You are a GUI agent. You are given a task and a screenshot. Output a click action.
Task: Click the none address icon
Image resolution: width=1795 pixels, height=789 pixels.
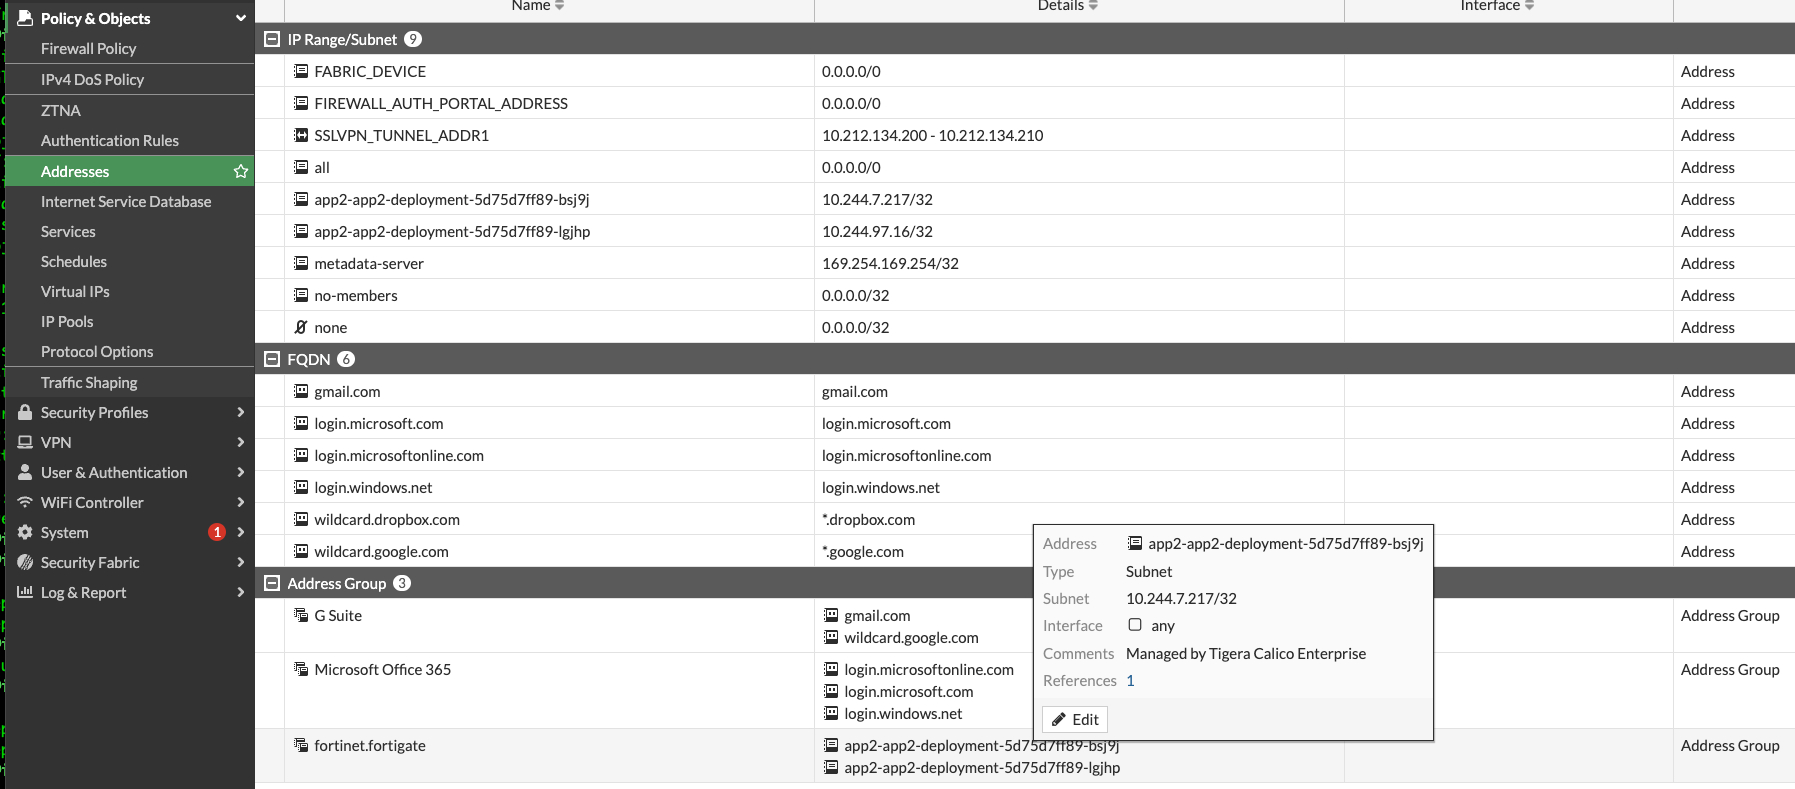point(301,327)
